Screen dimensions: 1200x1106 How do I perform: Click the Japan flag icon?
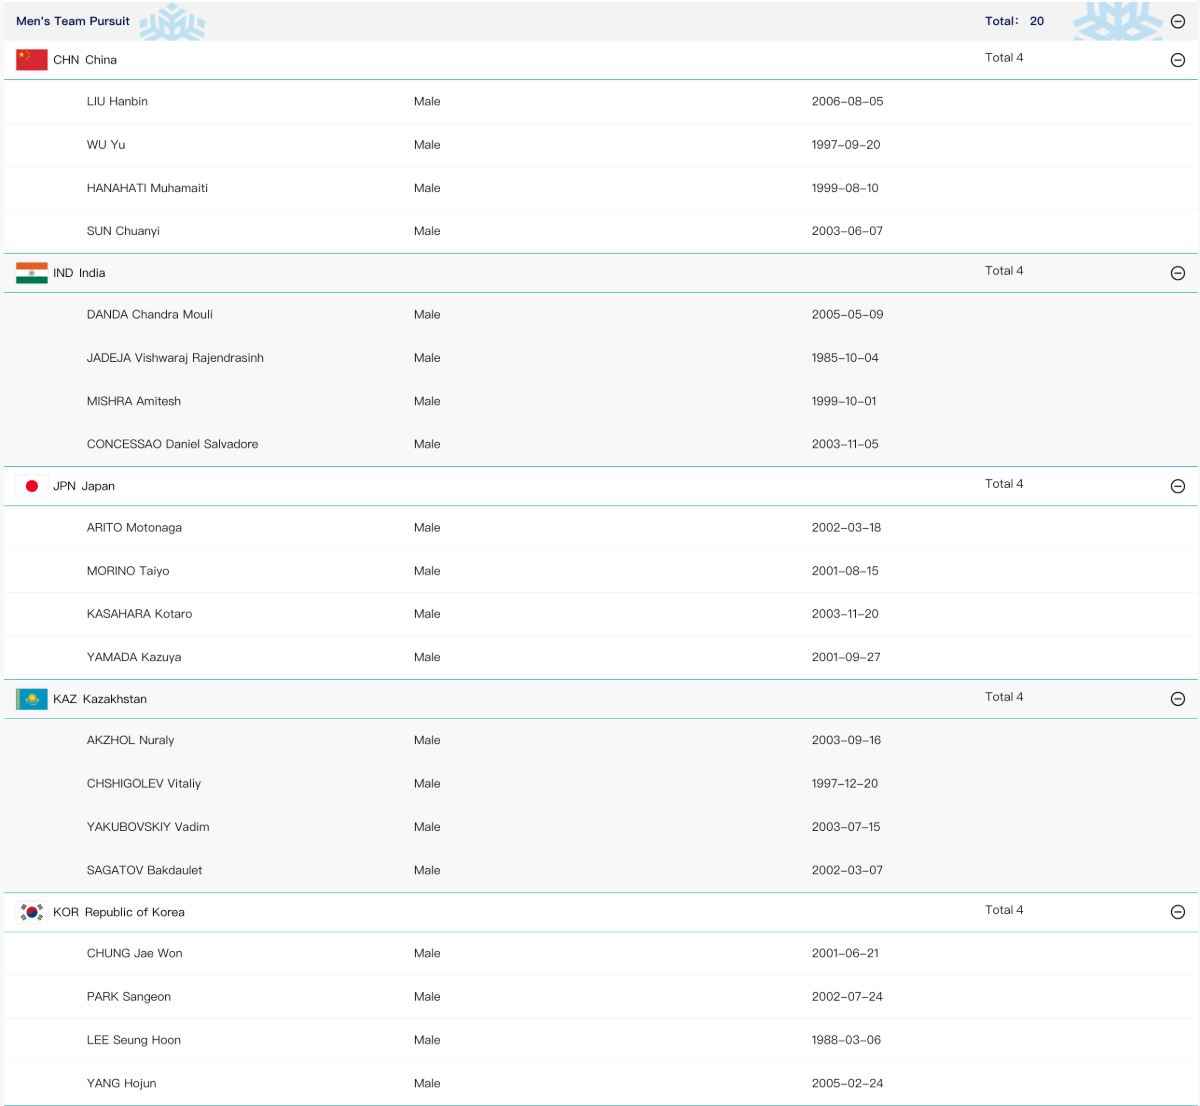pyautogui.click(x=32, y=486)
